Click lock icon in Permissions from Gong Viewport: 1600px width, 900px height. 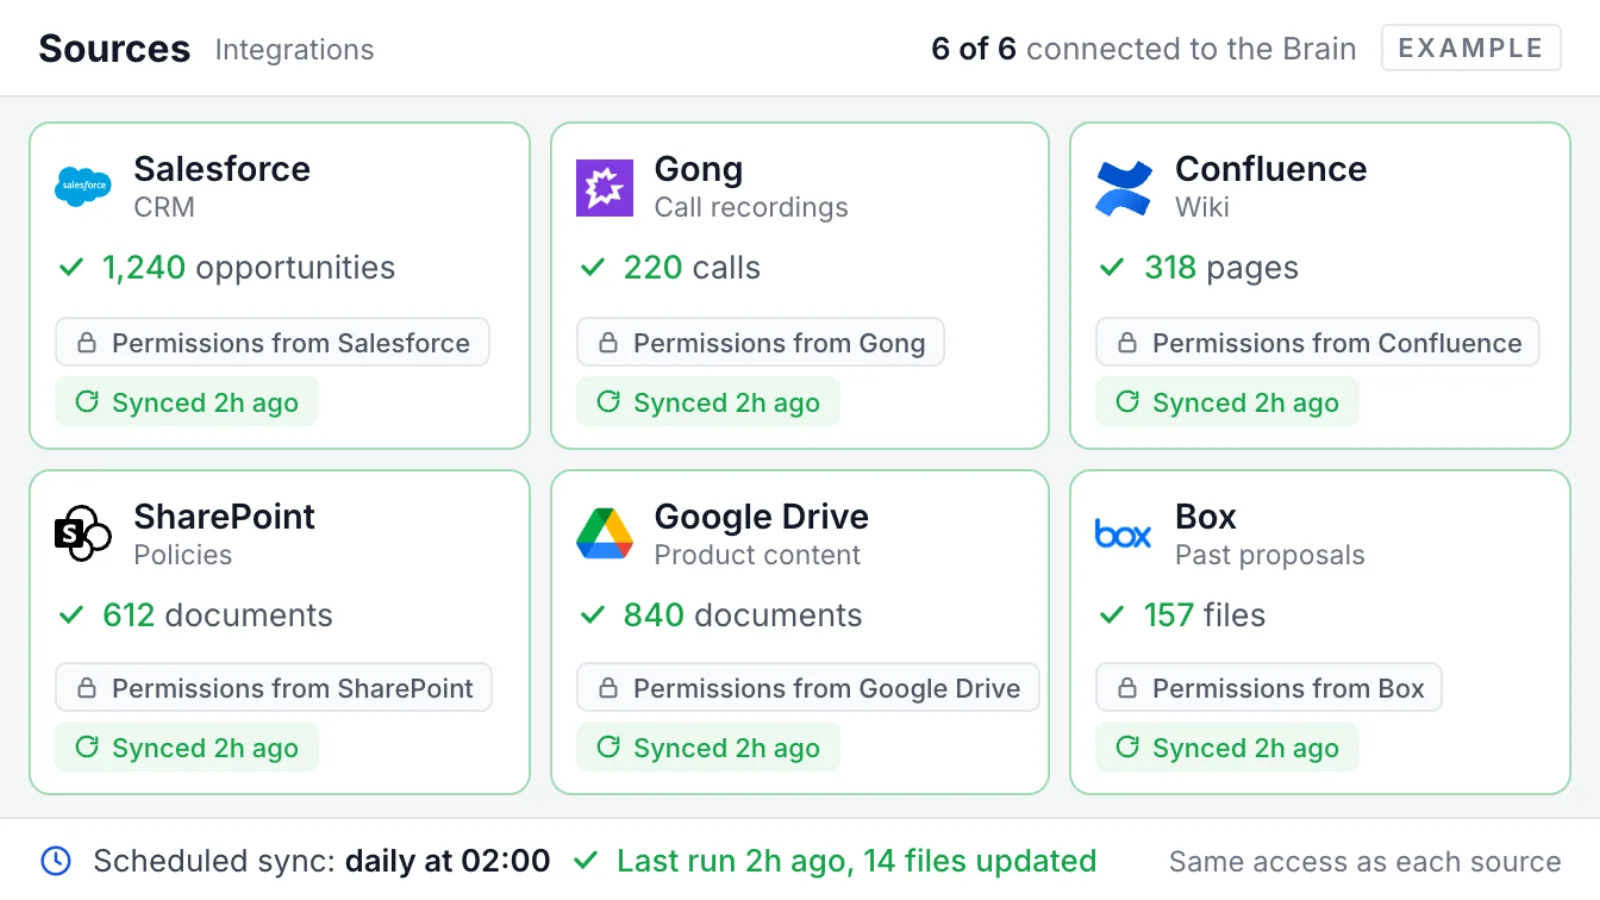pyautogui.click(x=608, y=343)
